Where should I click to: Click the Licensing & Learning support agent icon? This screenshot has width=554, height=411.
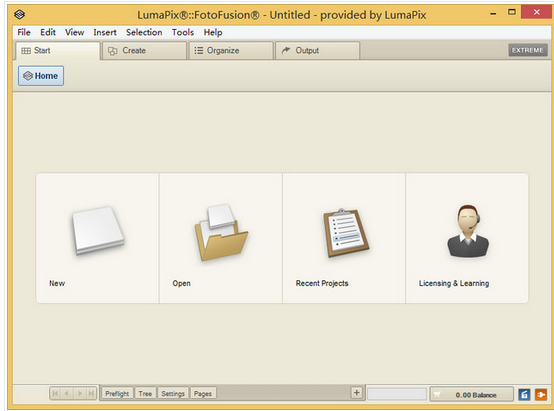(x=468, y=231)
